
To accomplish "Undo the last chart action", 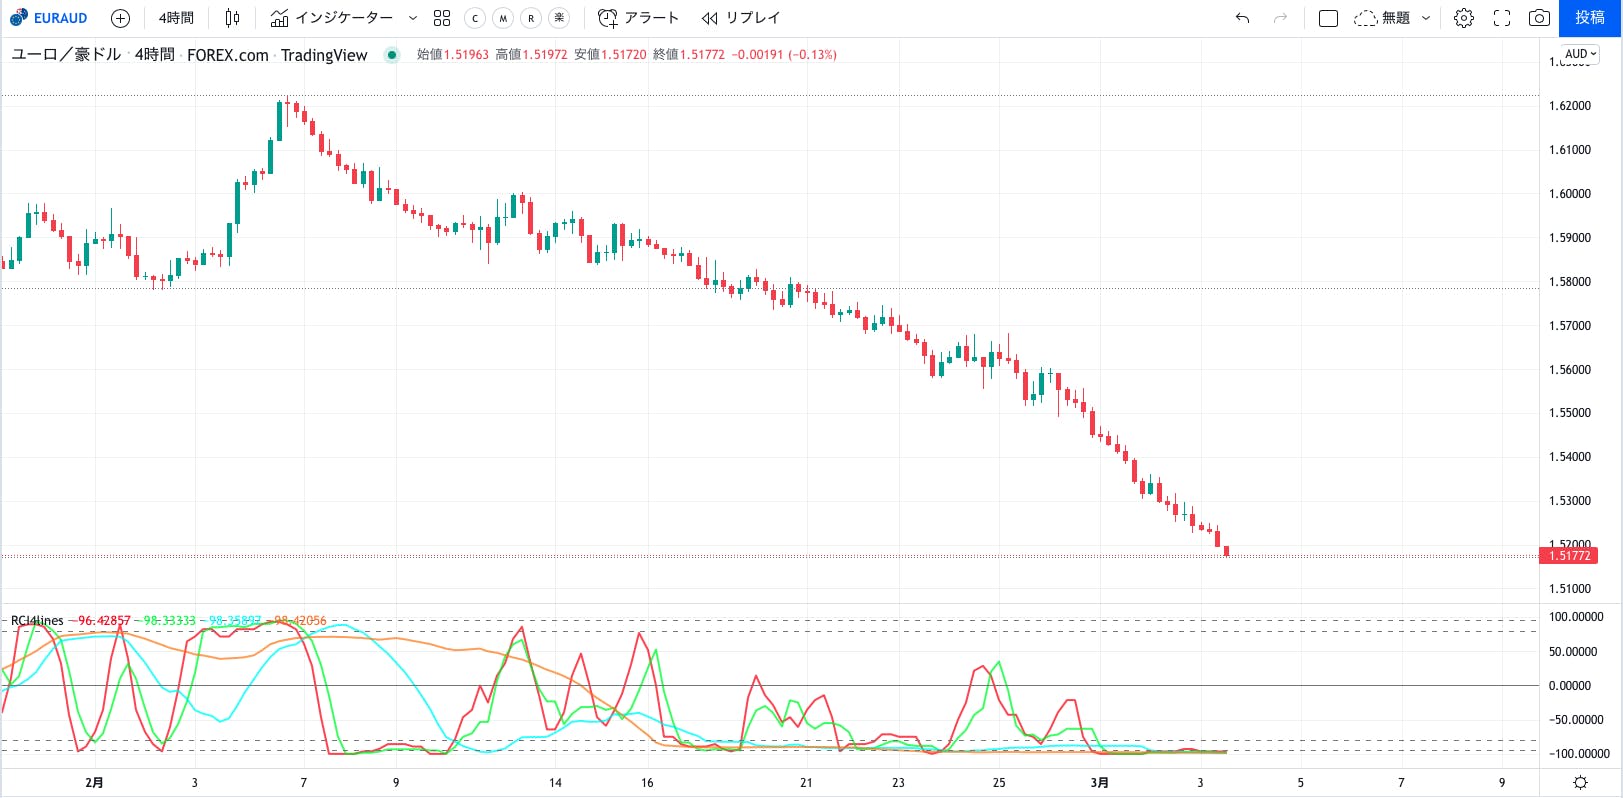I will (x=1242, y=18).
